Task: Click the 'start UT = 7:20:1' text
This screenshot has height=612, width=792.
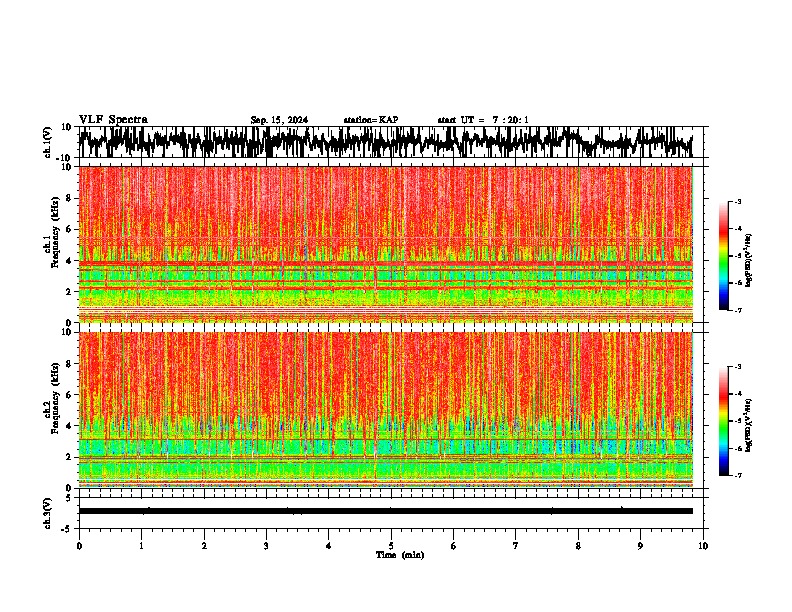Action: [483, 120]
